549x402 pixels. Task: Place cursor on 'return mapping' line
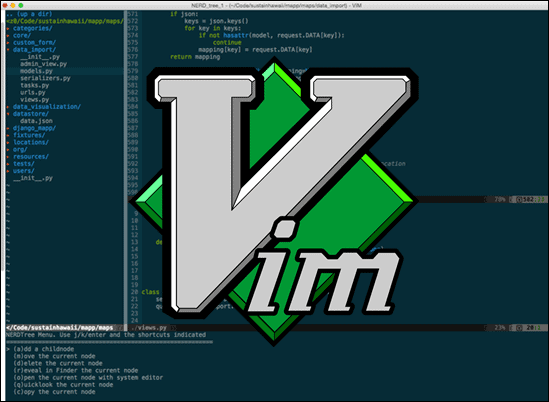(x=195, y=57)
